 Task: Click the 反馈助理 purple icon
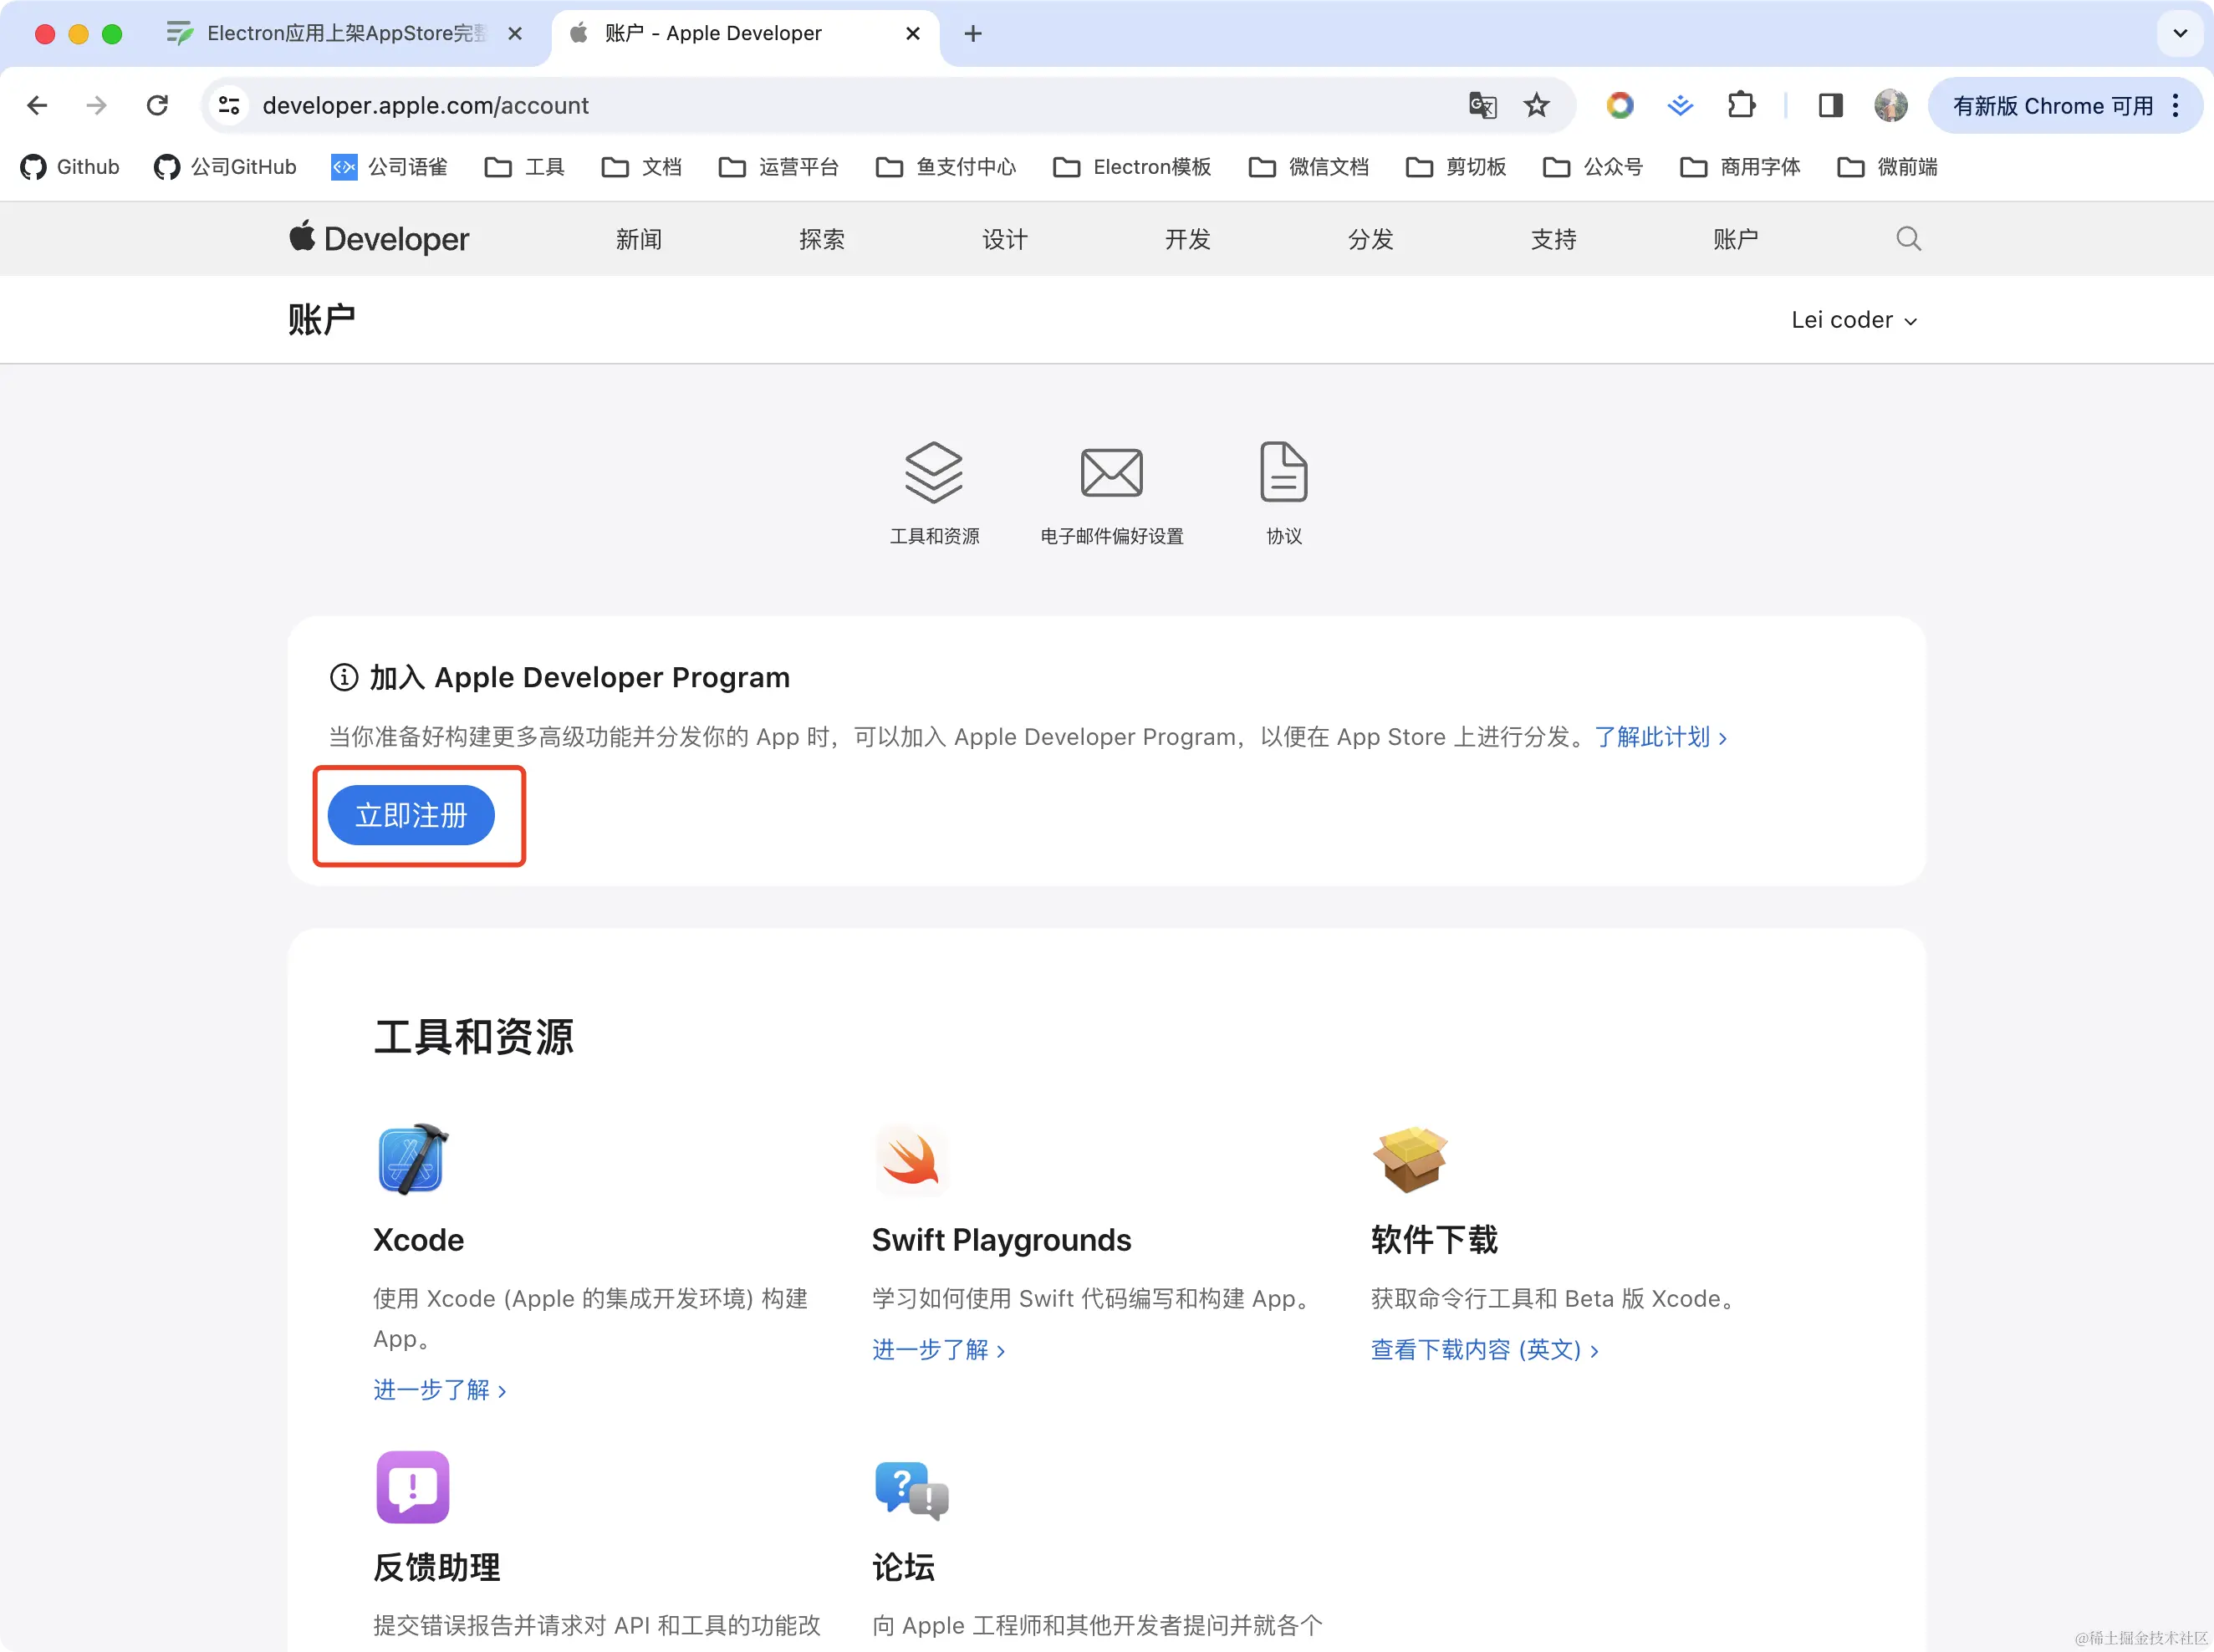pos(412,1487)
